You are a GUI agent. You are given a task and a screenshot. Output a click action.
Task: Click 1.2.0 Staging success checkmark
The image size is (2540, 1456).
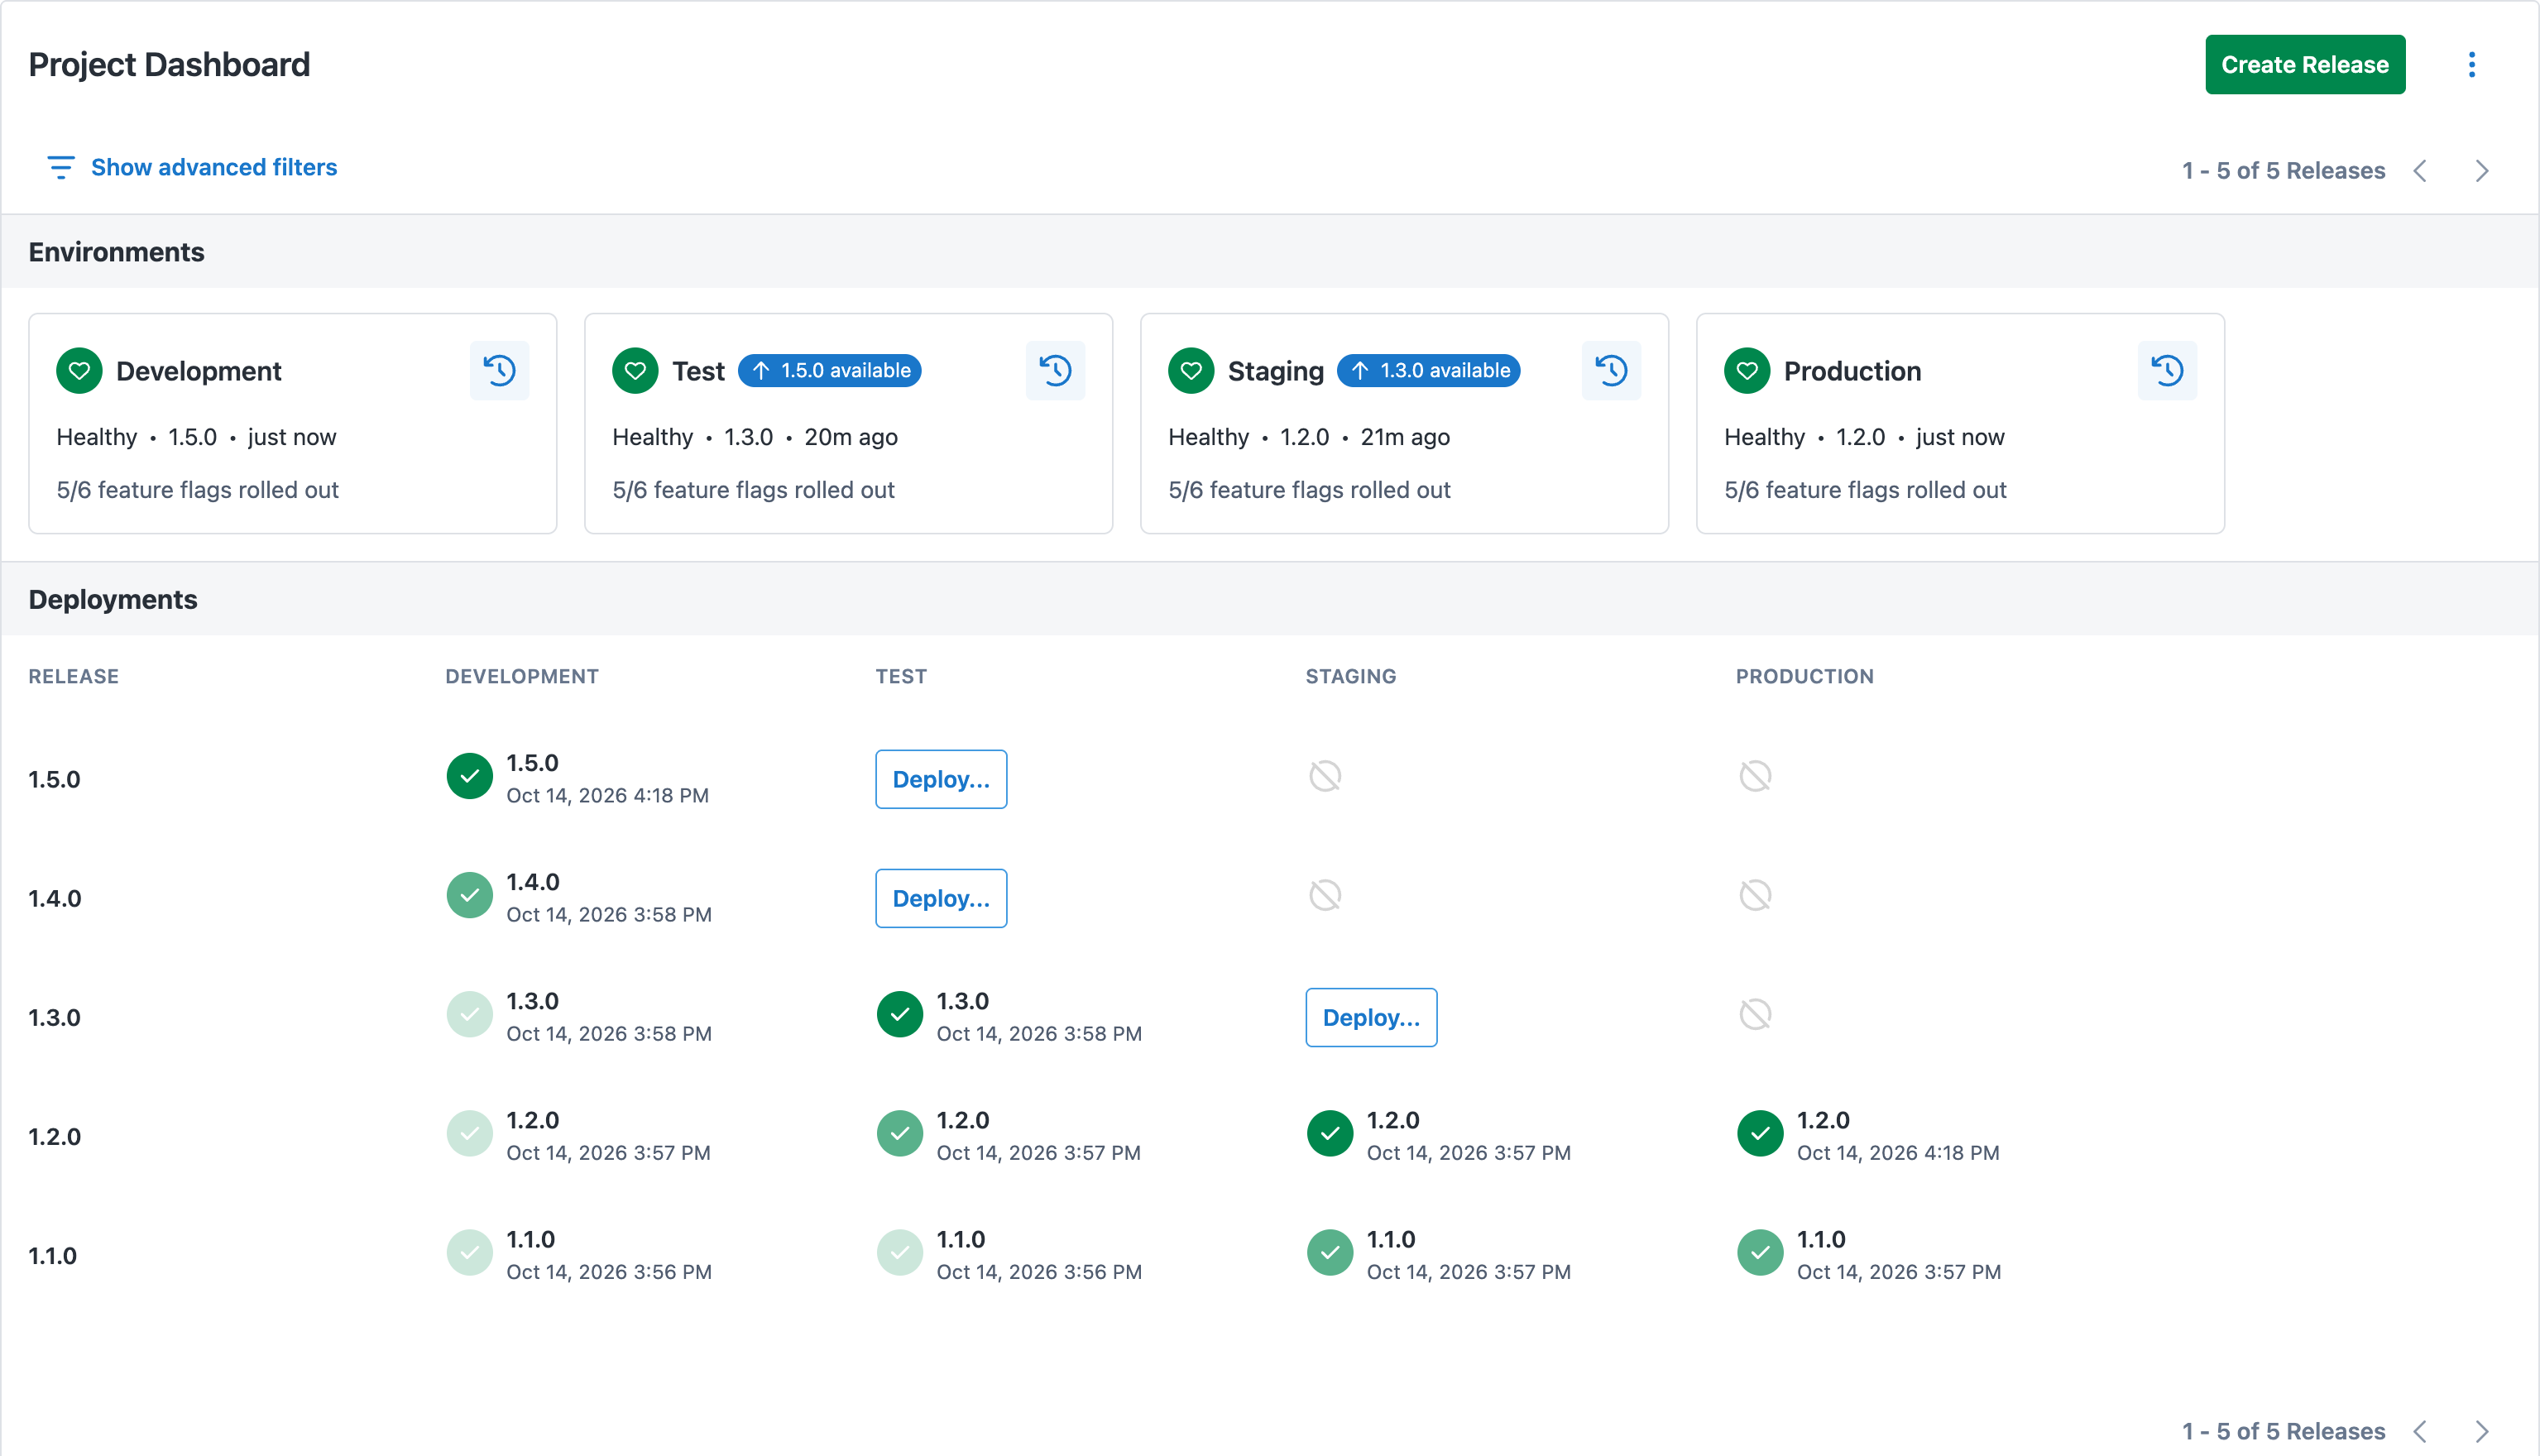point(1329,1133)
